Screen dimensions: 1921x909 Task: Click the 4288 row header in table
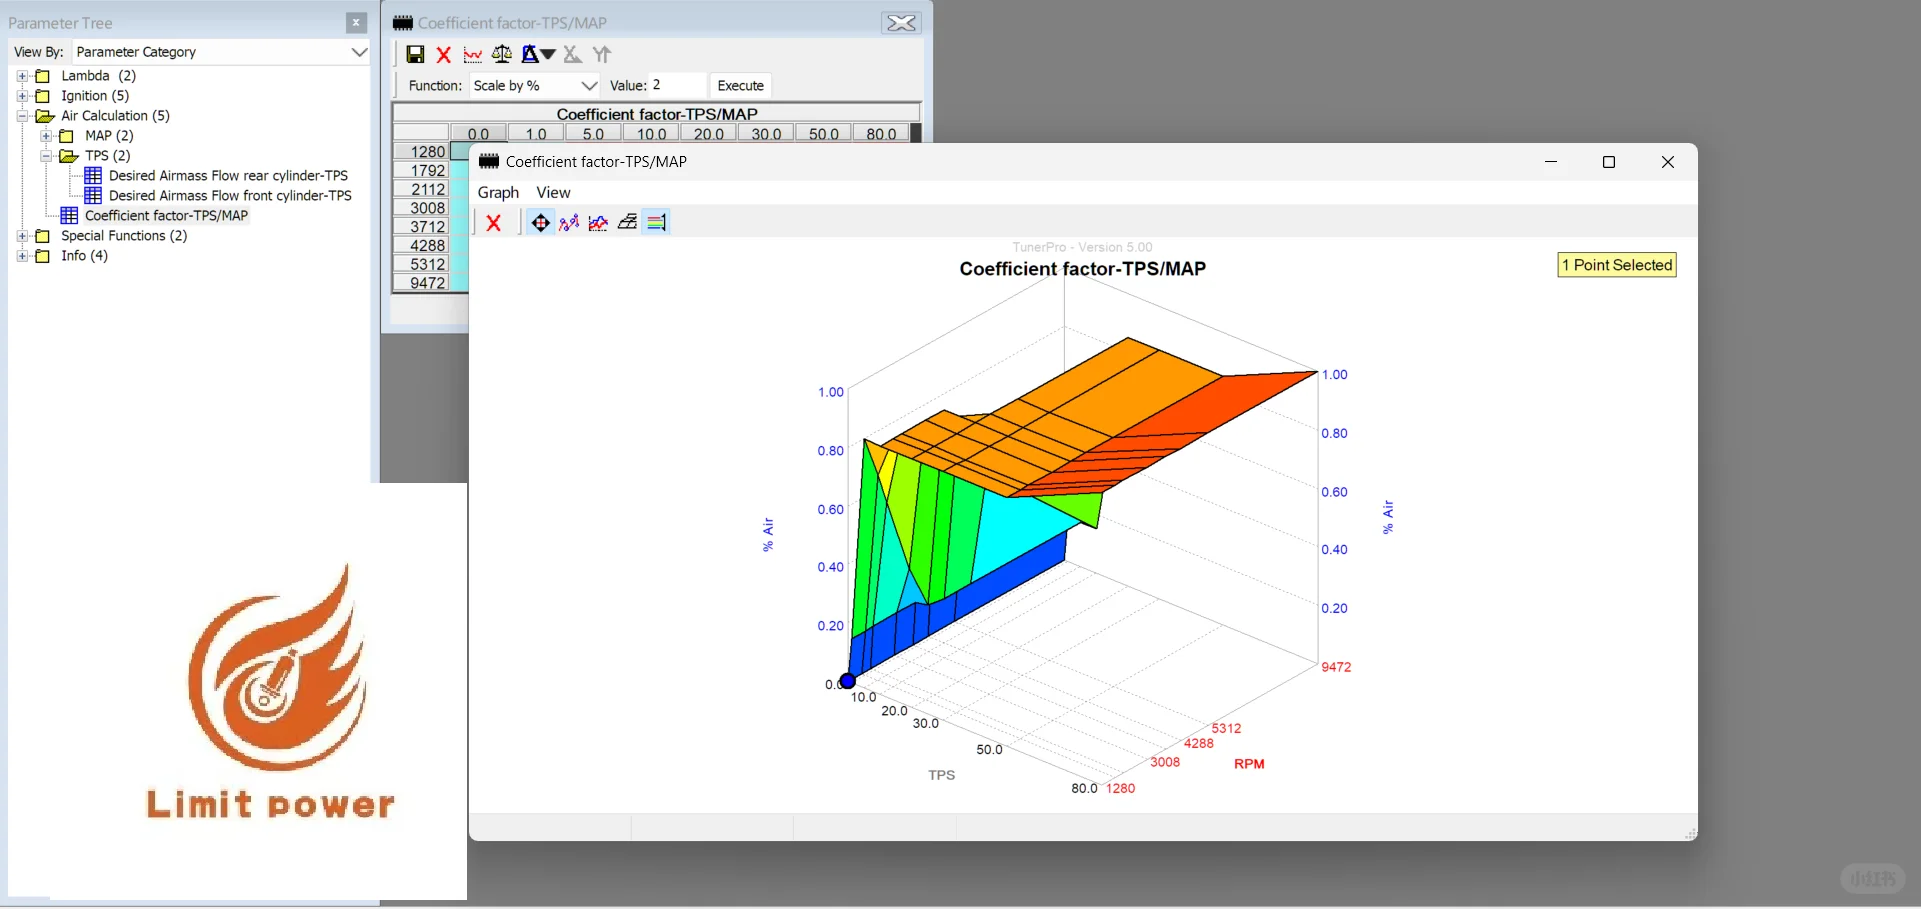421,246
